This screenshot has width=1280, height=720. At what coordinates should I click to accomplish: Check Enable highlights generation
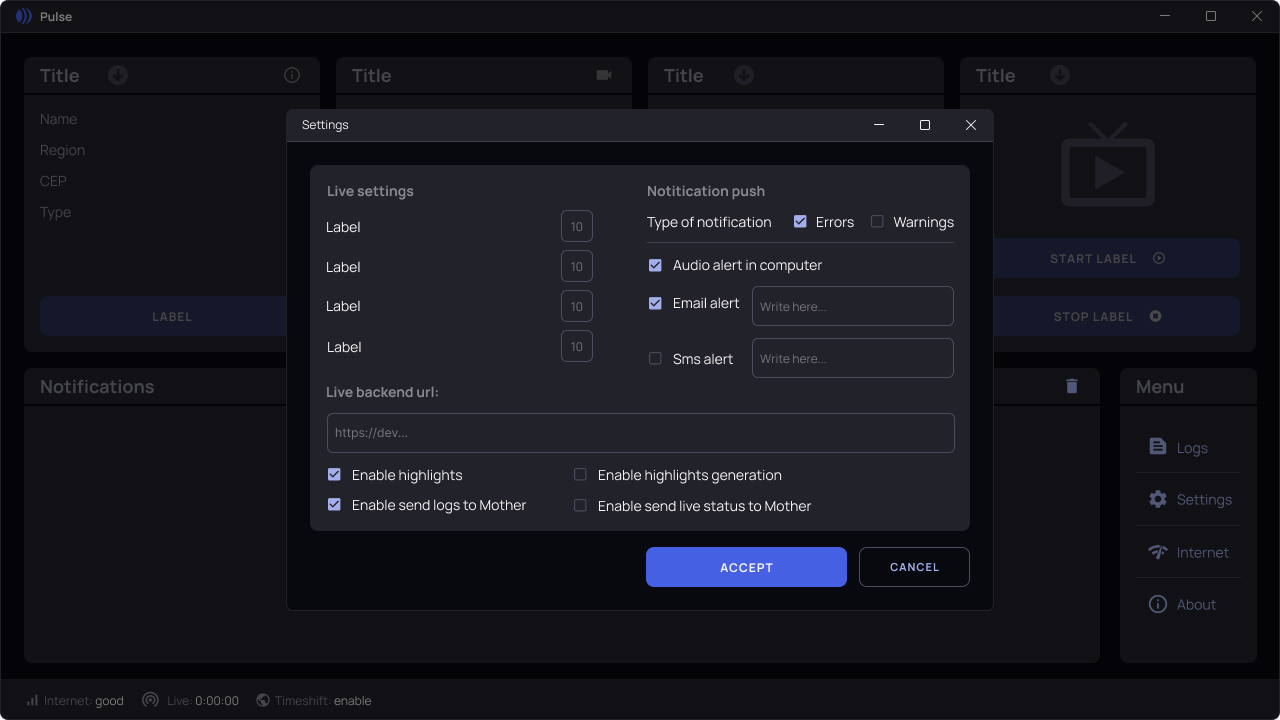[x=580, y=475]
